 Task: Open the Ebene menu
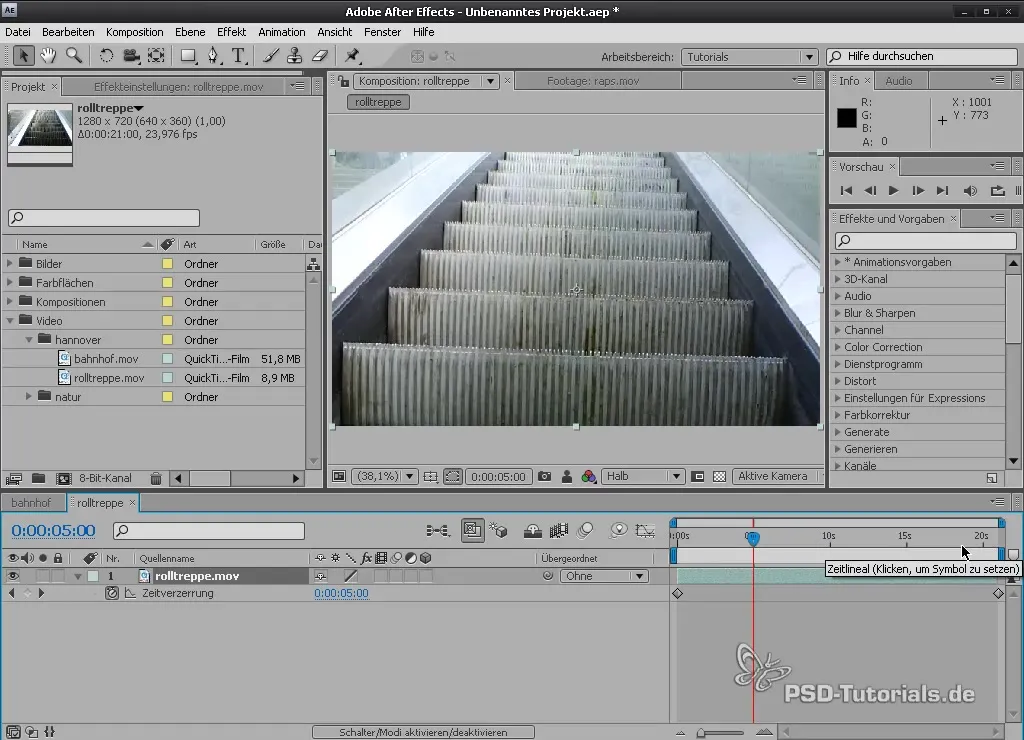click(x=190, y=32)
